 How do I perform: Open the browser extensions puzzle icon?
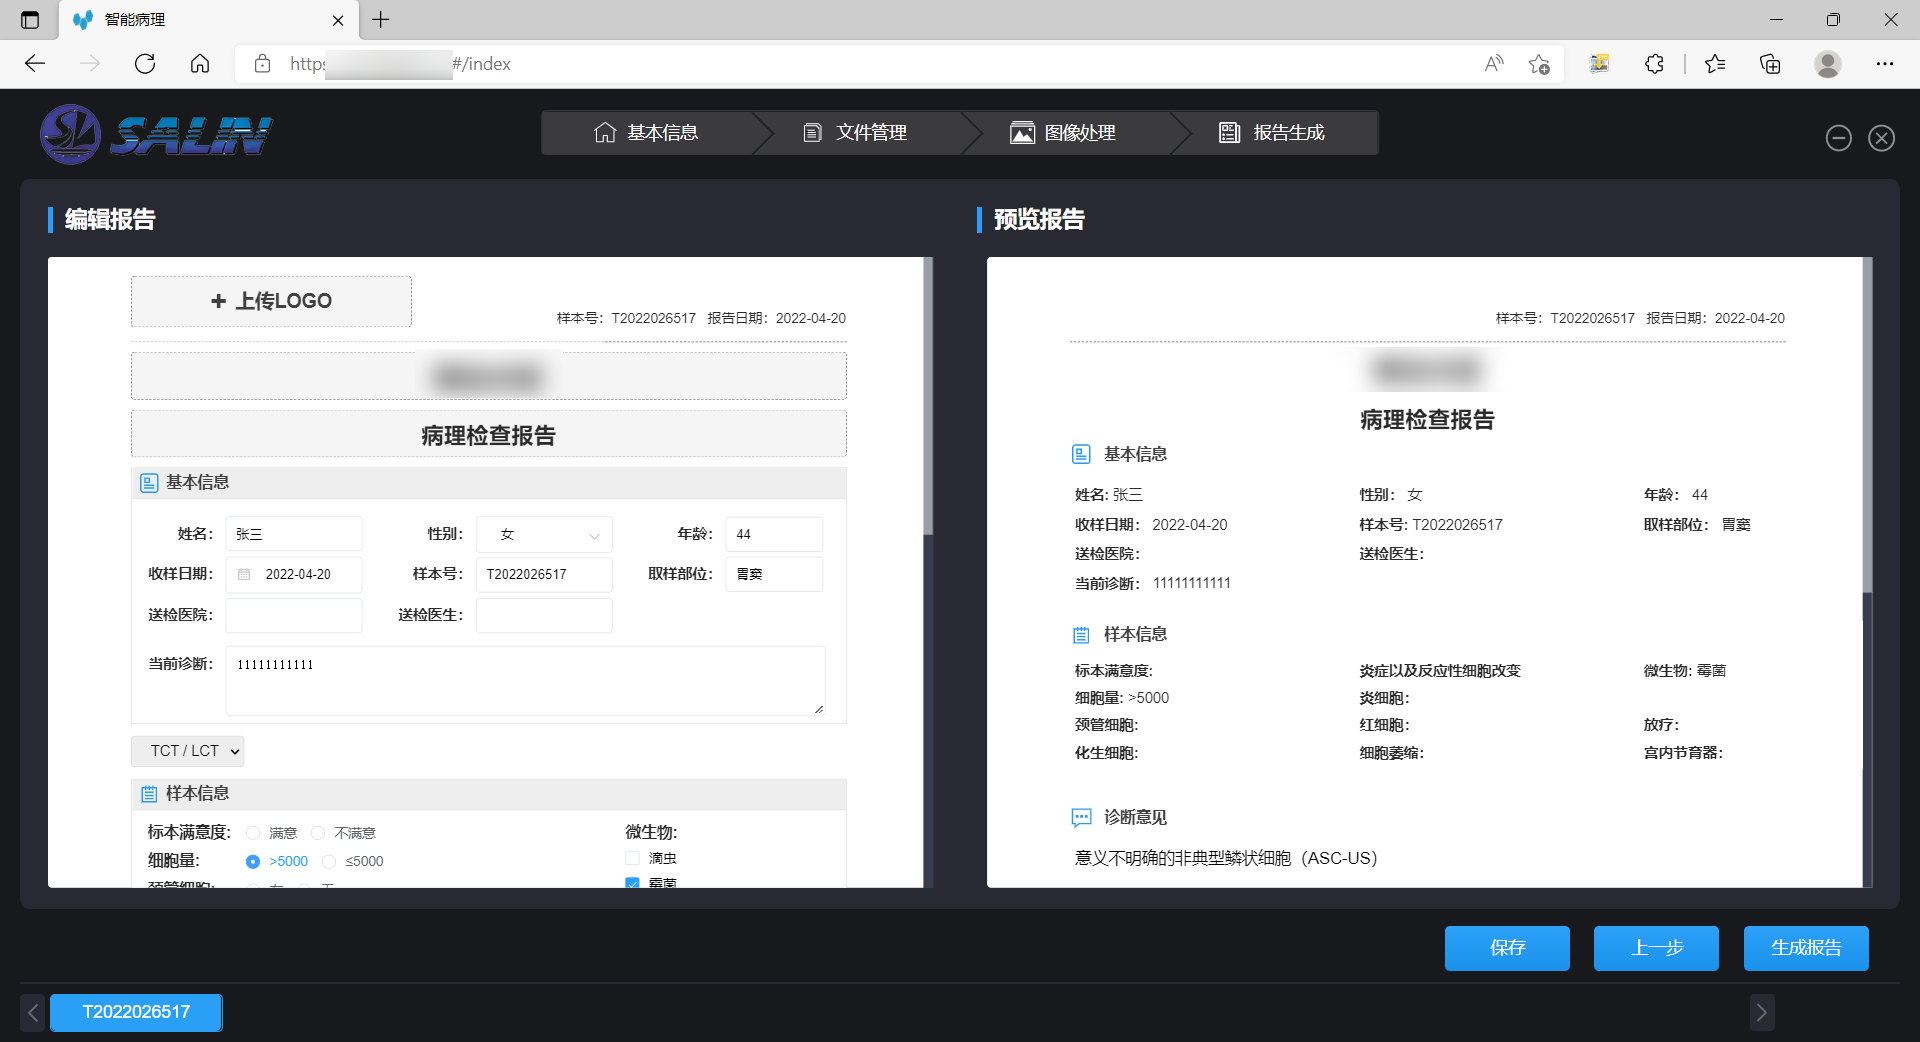[x=1655, y=64]
